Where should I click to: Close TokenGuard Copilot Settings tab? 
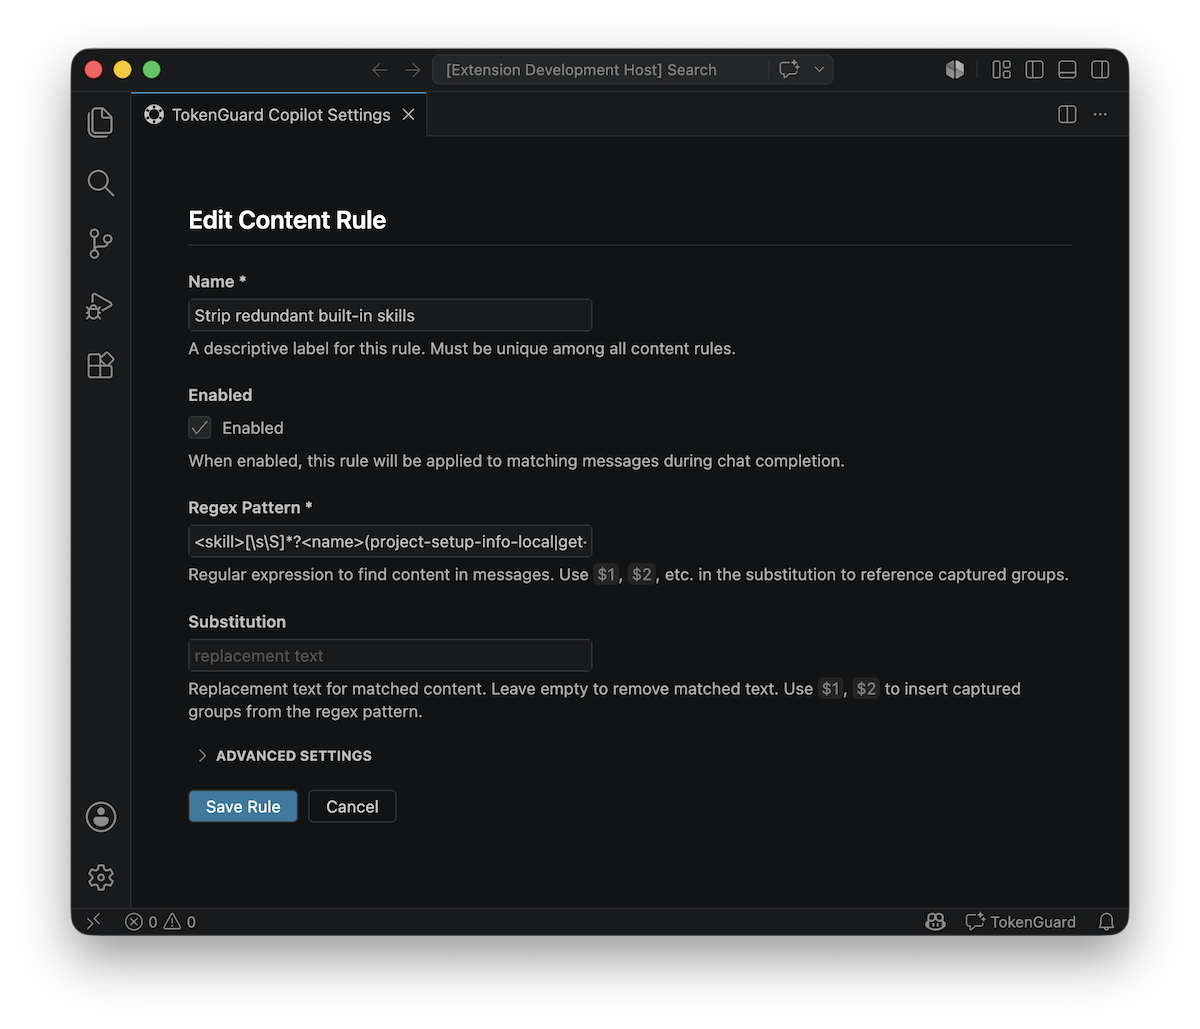coord(408,115)
